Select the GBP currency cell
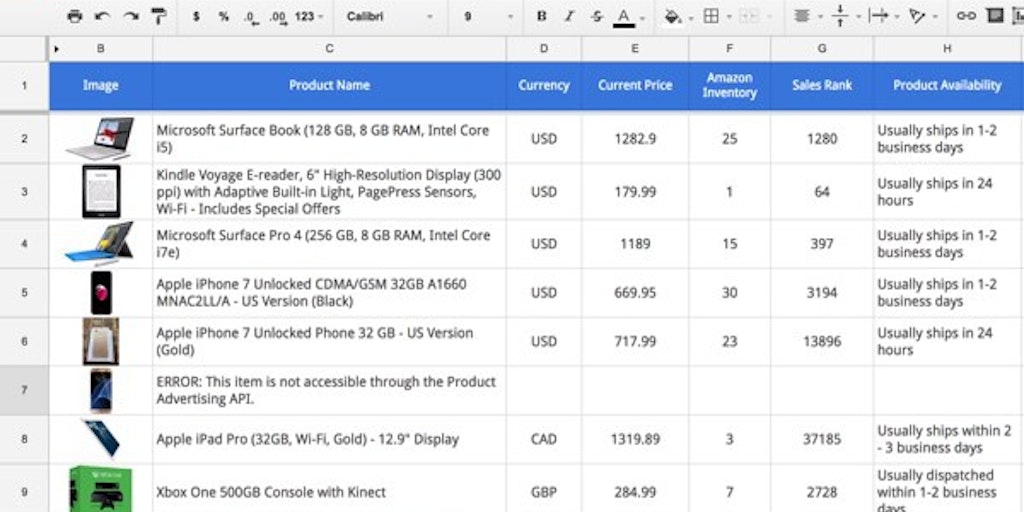 click(544, 488)
